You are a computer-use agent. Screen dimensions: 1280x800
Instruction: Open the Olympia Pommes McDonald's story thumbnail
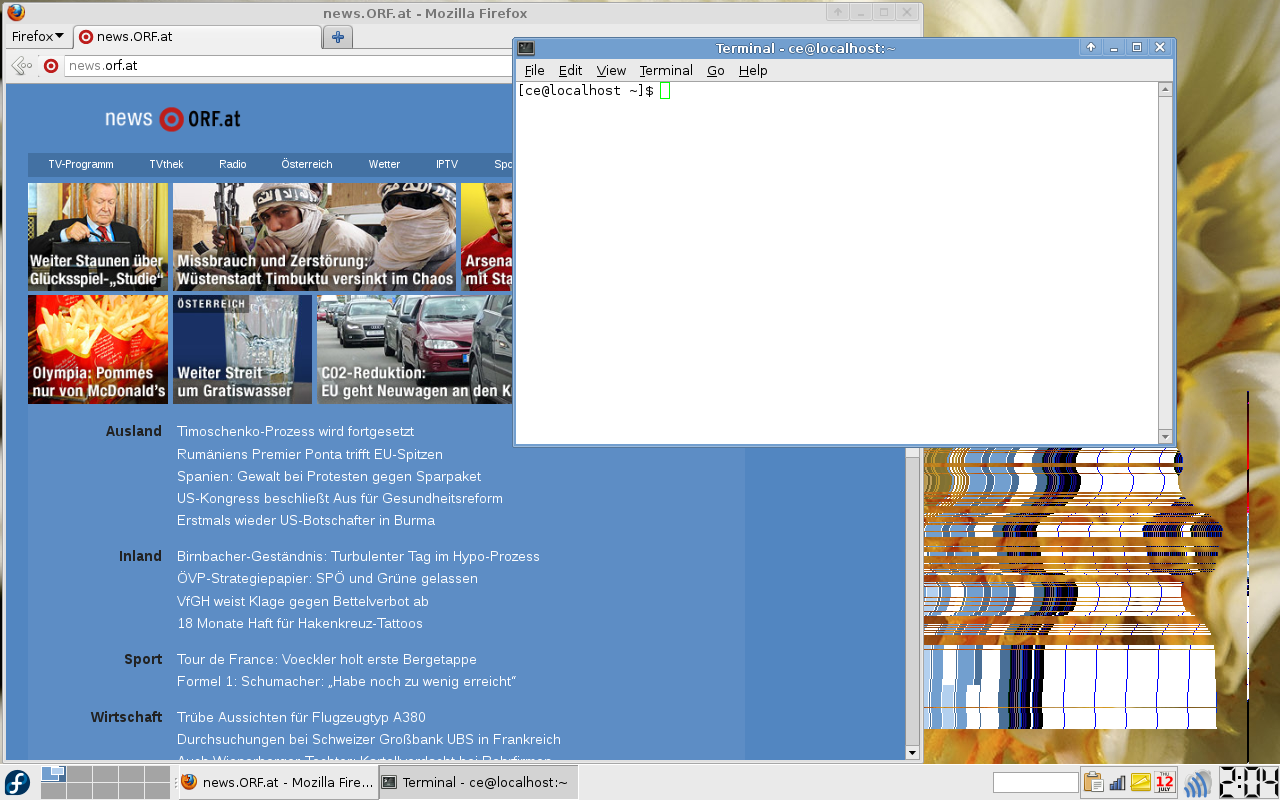[98, 349]
